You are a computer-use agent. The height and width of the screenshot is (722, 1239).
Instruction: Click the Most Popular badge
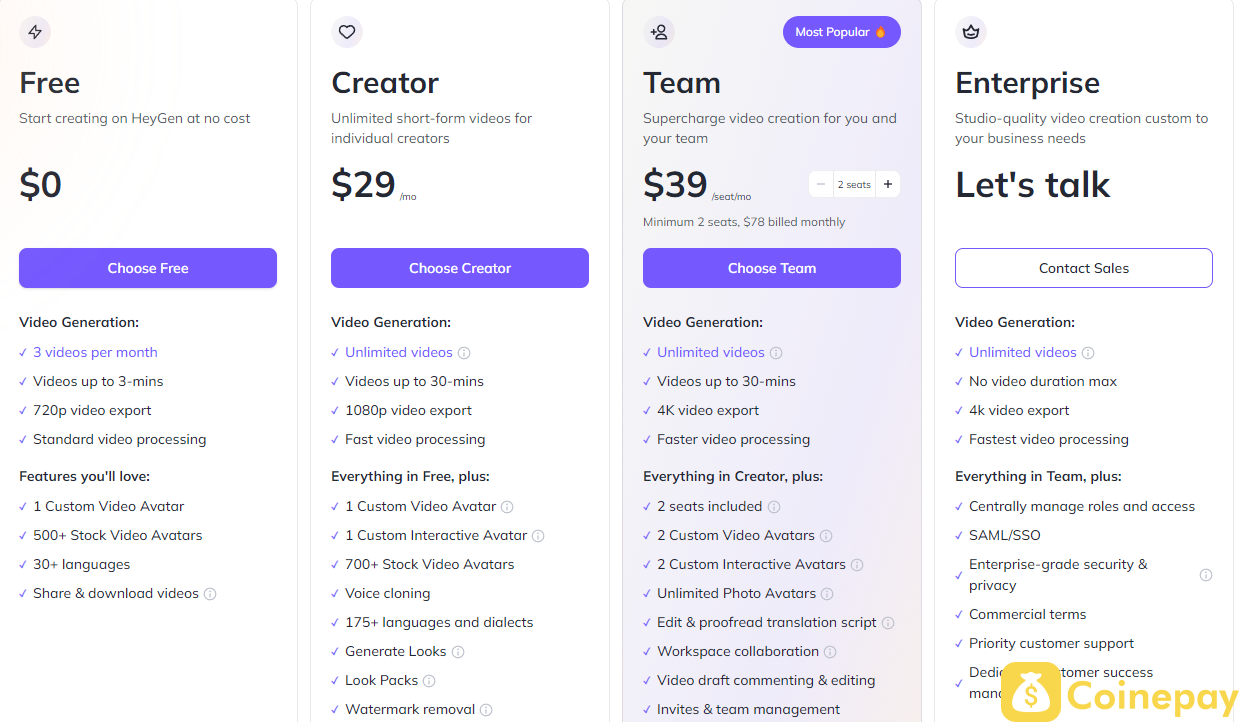click(x=842, y=32)
